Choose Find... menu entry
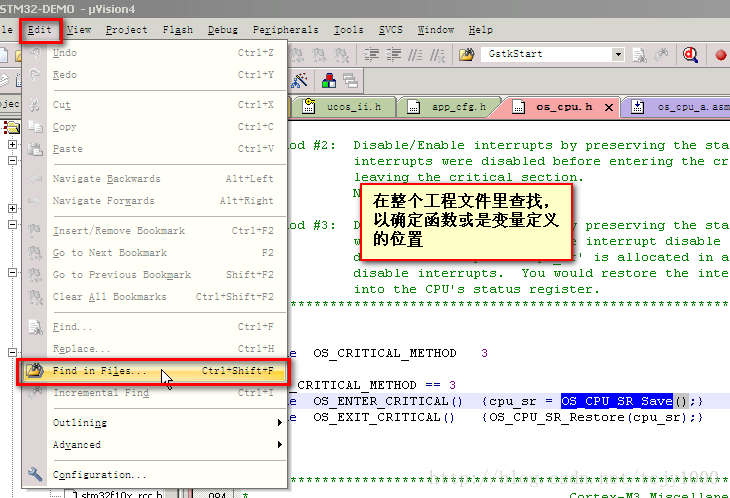Viewport: 730px width, 498px height. [155, 327]
